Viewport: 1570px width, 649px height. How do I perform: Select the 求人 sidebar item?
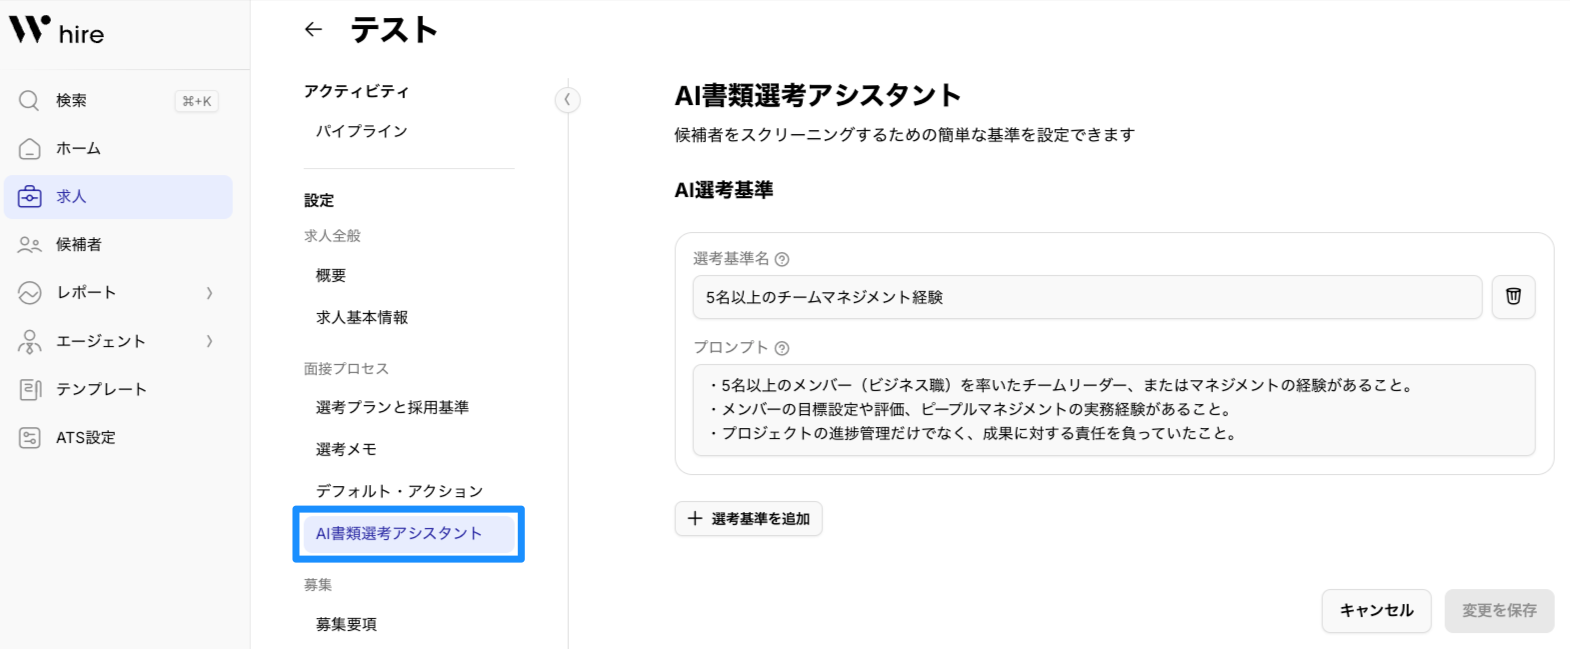click(118, 197)
